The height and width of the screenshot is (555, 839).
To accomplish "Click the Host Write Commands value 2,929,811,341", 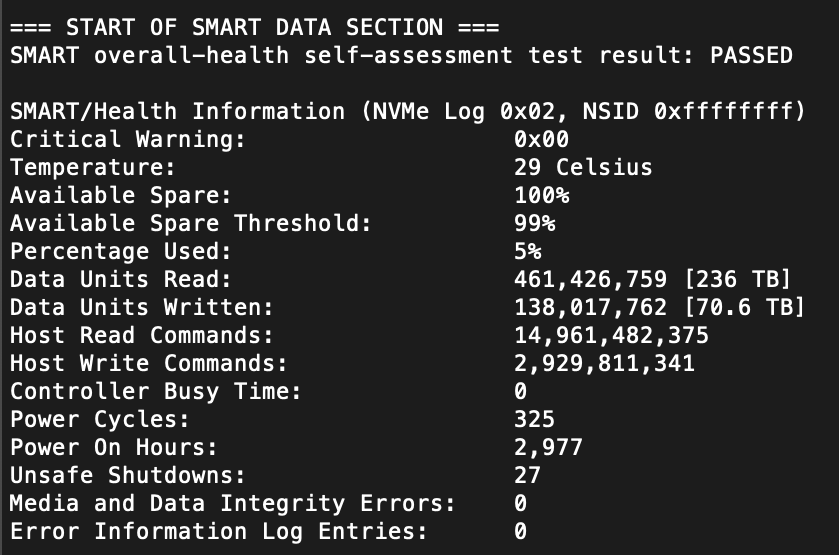I will click(x=604, y=363).
